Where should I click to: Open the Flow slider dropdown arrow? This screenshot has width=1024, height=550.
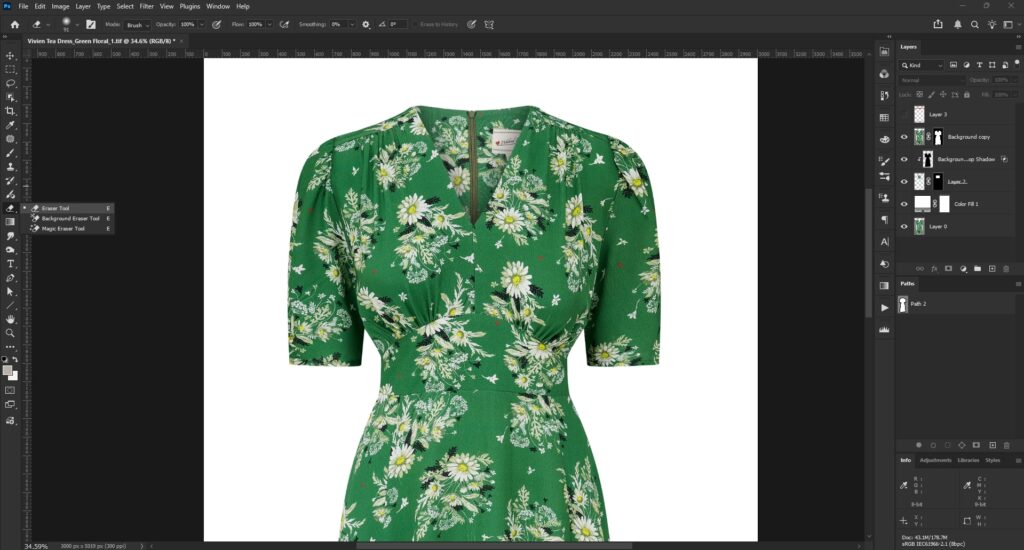tap(269, 24)
